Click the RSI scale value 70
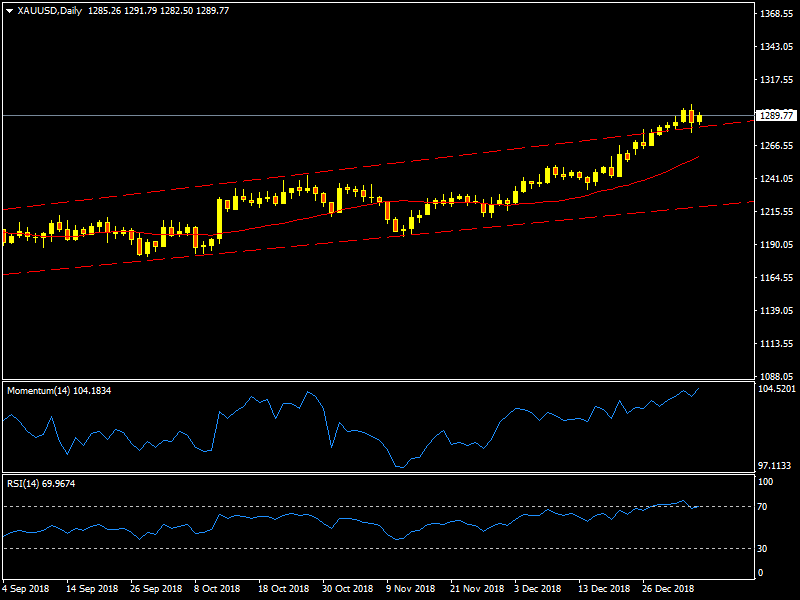800x600 pixels. click(x=763, y=508)
